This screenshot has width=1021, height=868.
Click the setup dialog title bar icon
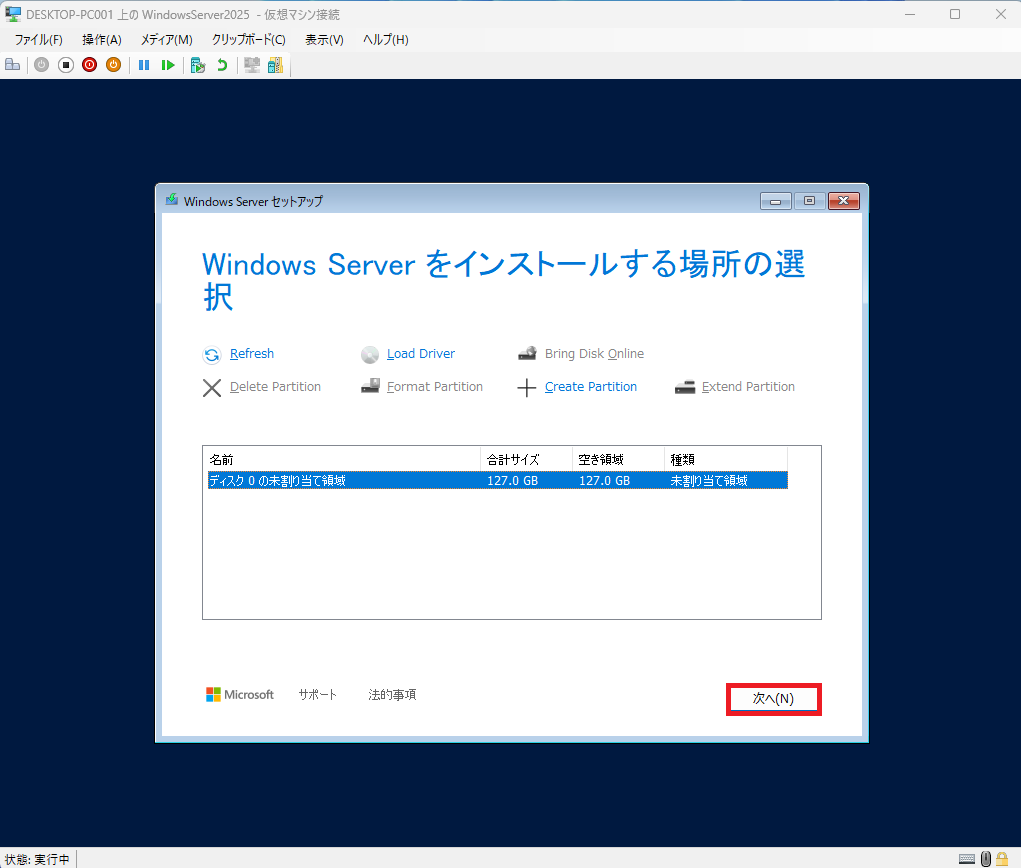[172, 200]
